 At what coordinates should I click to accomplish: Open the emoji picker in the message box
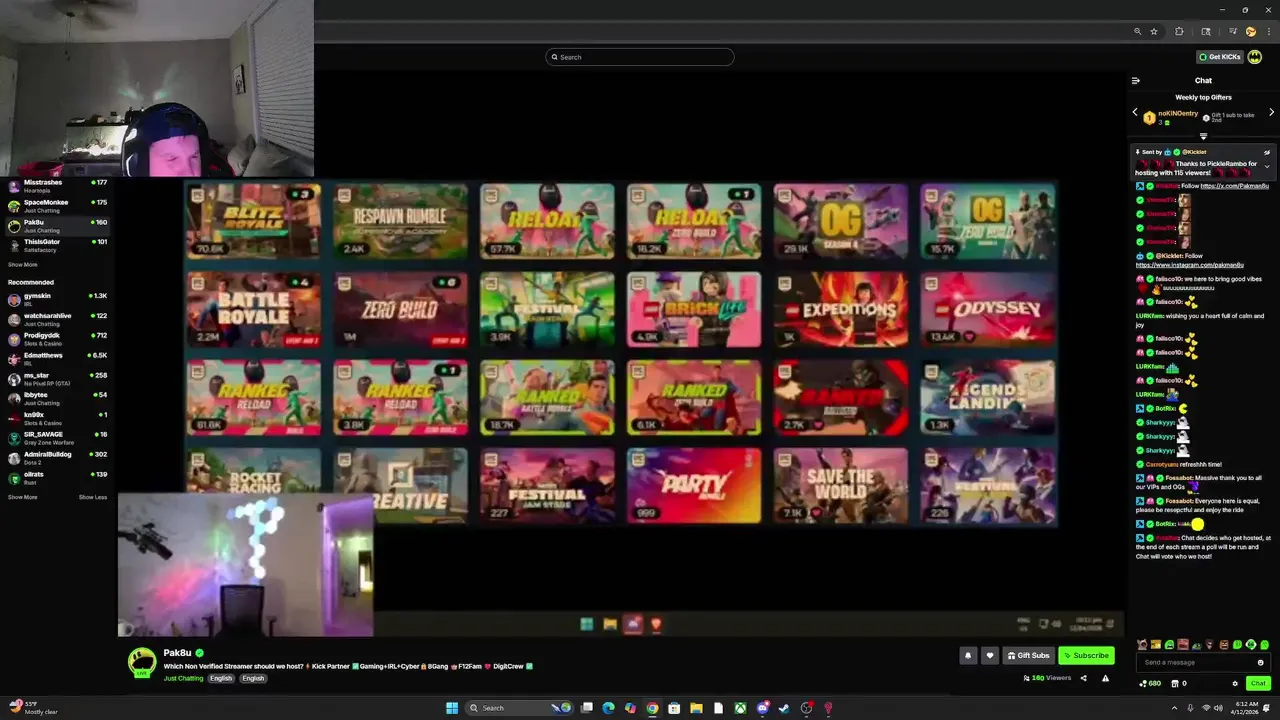click(1260, 662)
